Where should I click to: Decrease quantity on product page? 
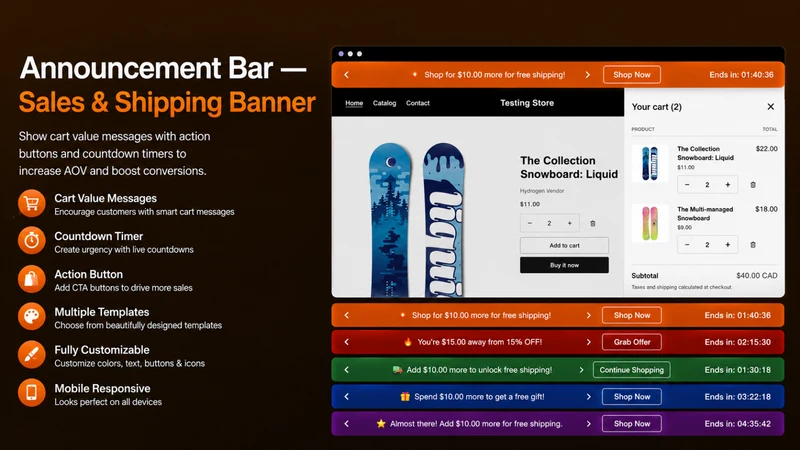[x=530, y=223]
